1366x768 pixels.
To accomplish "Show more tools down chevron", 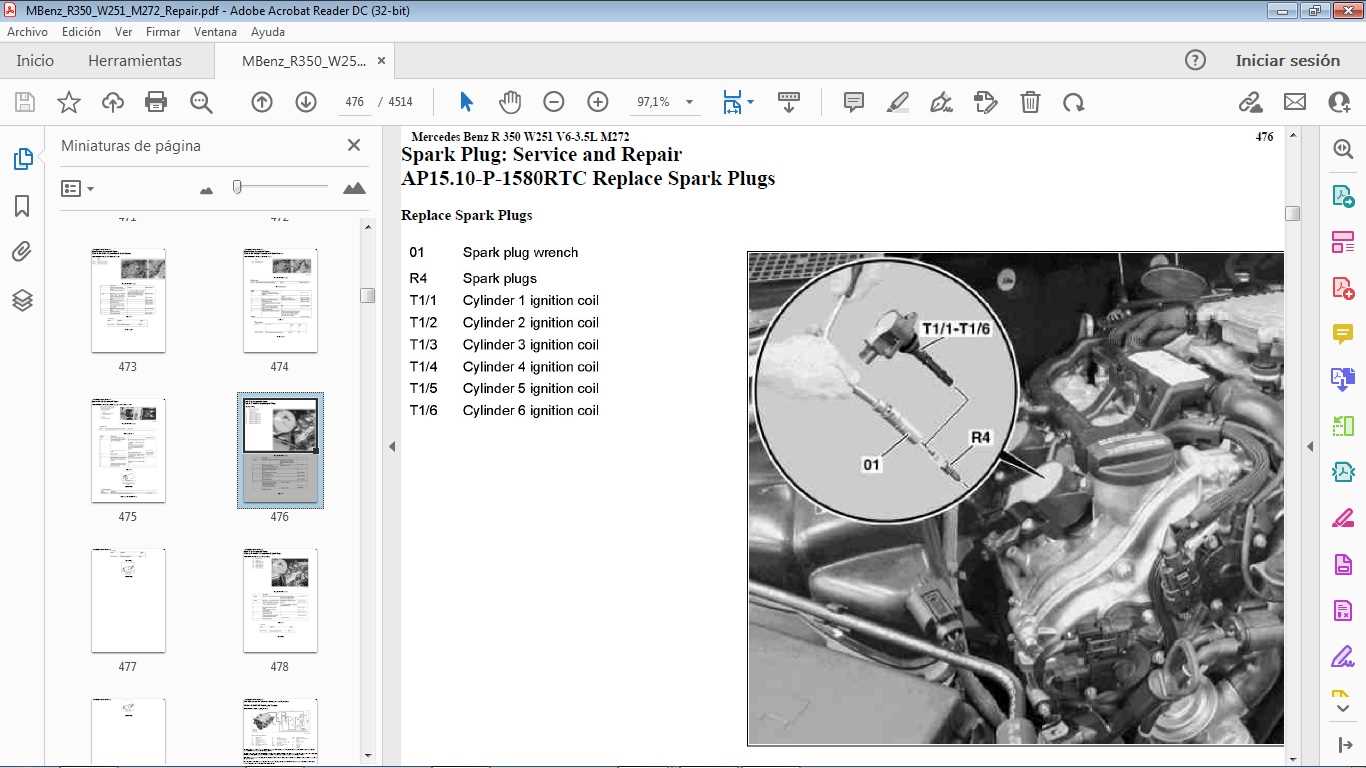I will pyautogui.click(x=1343, y=708).
